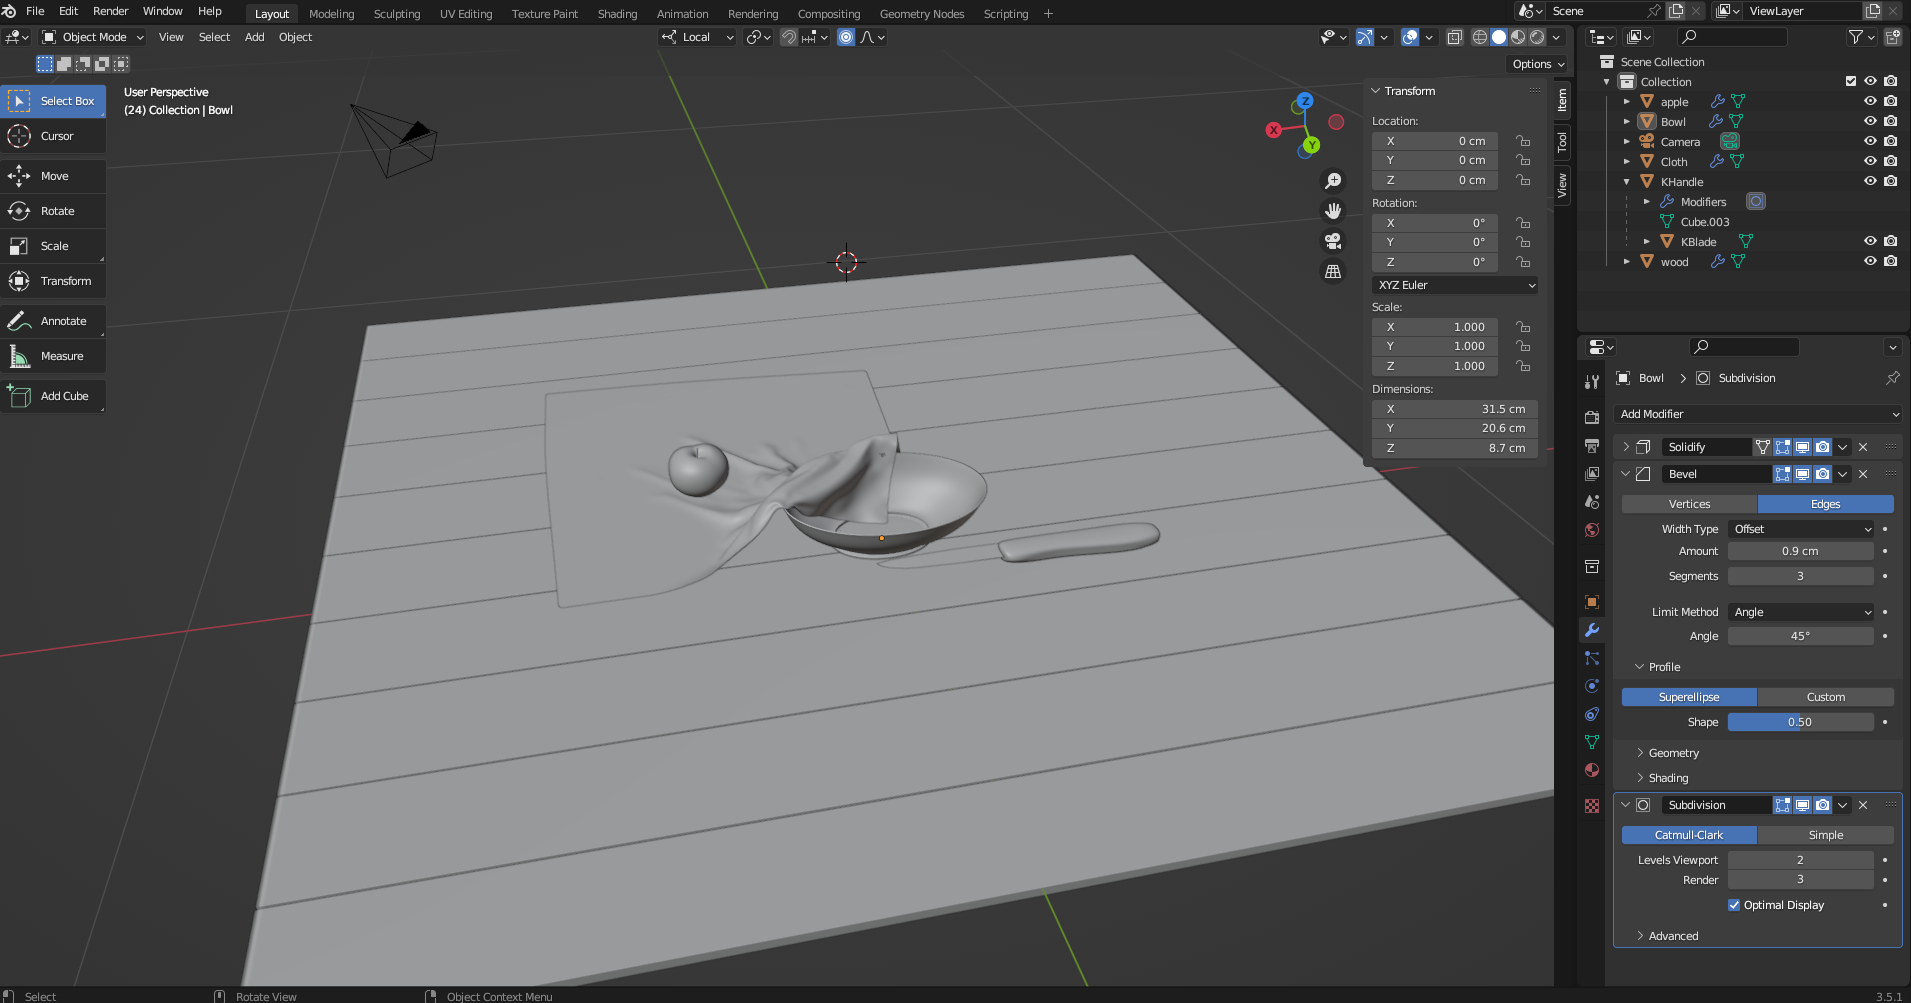1911x1003 pixels.
Task: Activate the Move tool
Action: (x=53, y=176)
